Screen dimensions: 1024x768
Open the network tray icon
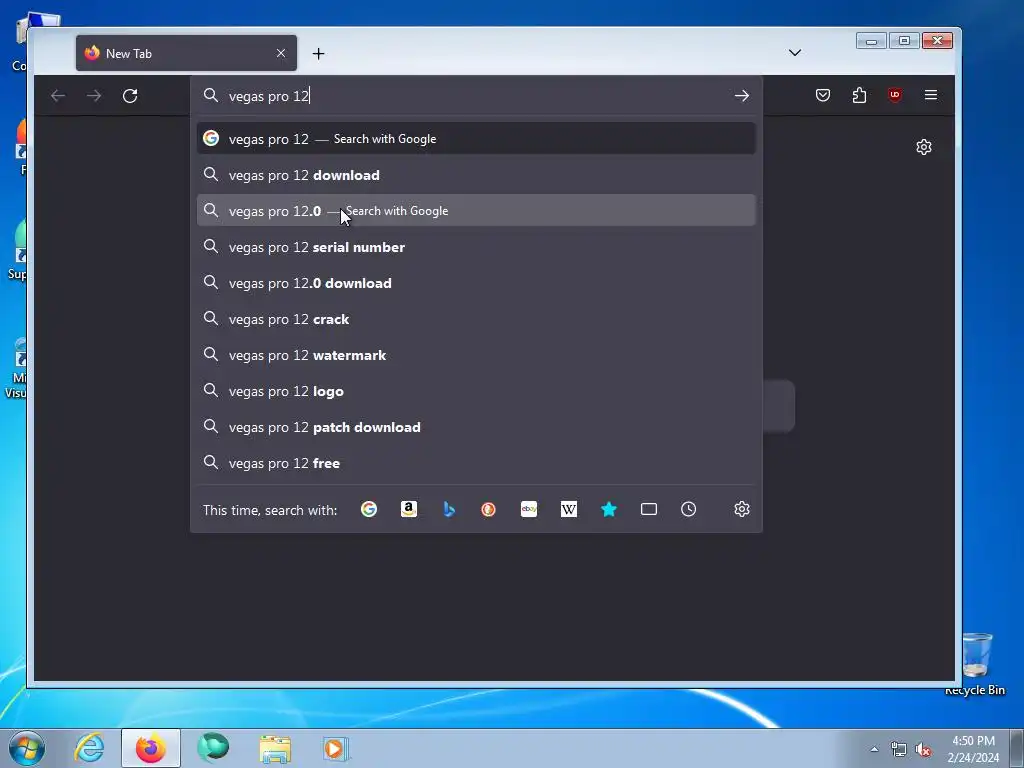point(899,750)
